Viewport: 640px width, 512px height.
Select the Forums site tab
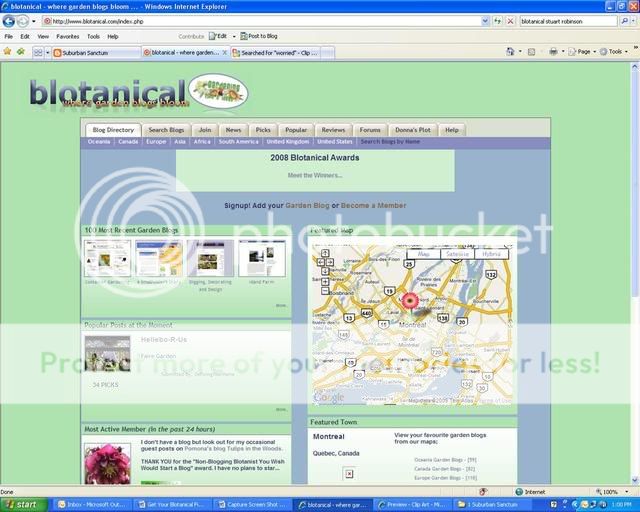click(370, 130)
